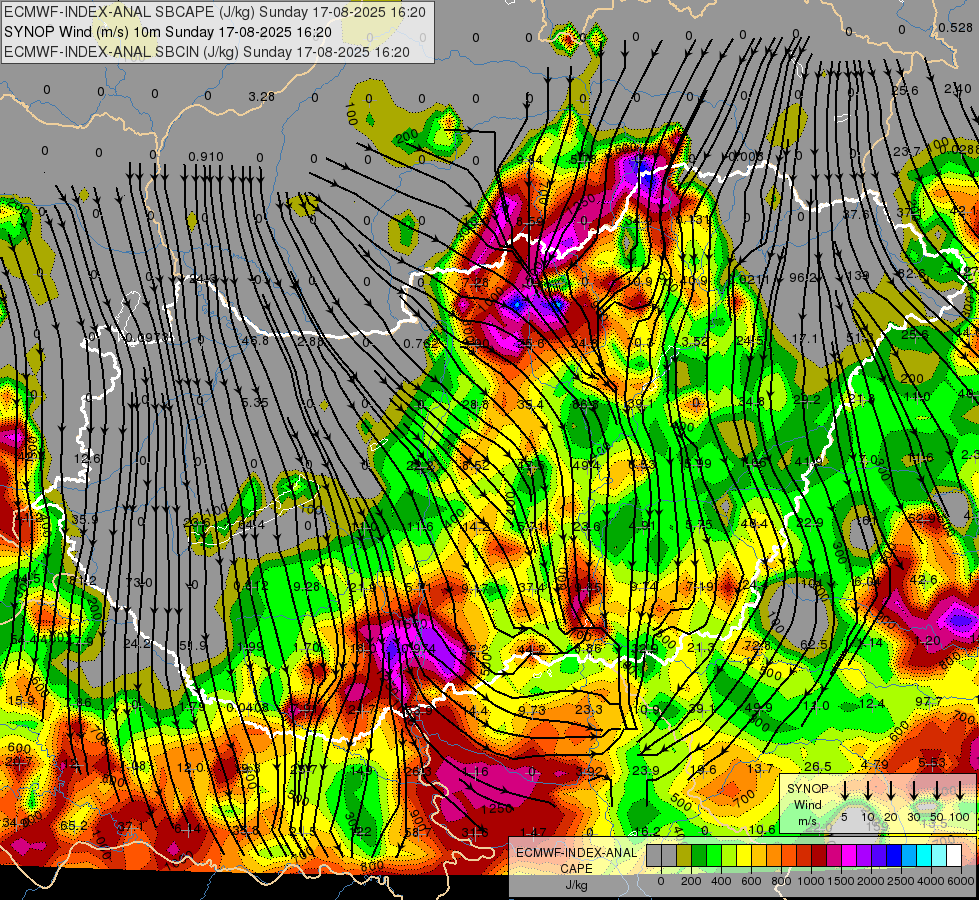The image size is (979, 900).
Task: Click the 28.8 value on the map
Action: [x=475, y=405]
